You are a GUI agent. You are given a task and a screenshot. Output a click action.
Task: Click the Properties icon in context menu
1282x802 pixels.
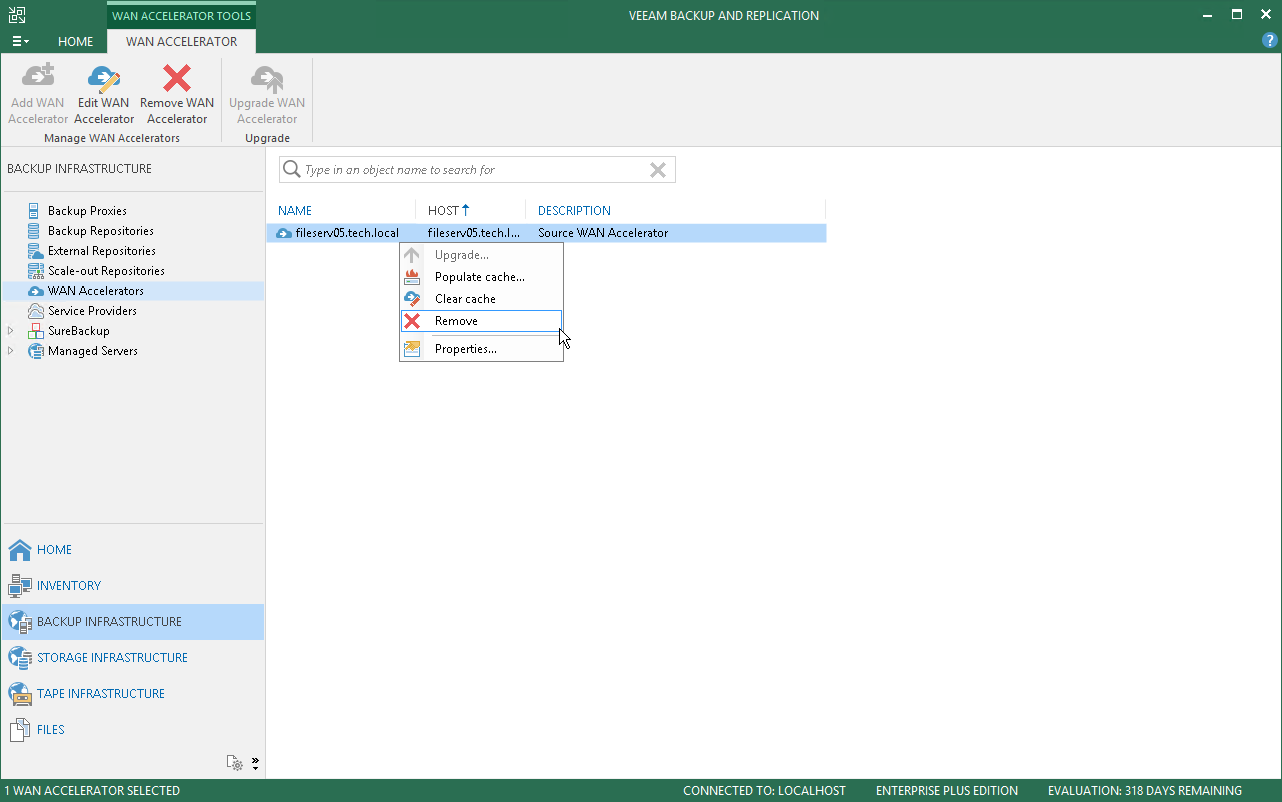tap(412, 349)
